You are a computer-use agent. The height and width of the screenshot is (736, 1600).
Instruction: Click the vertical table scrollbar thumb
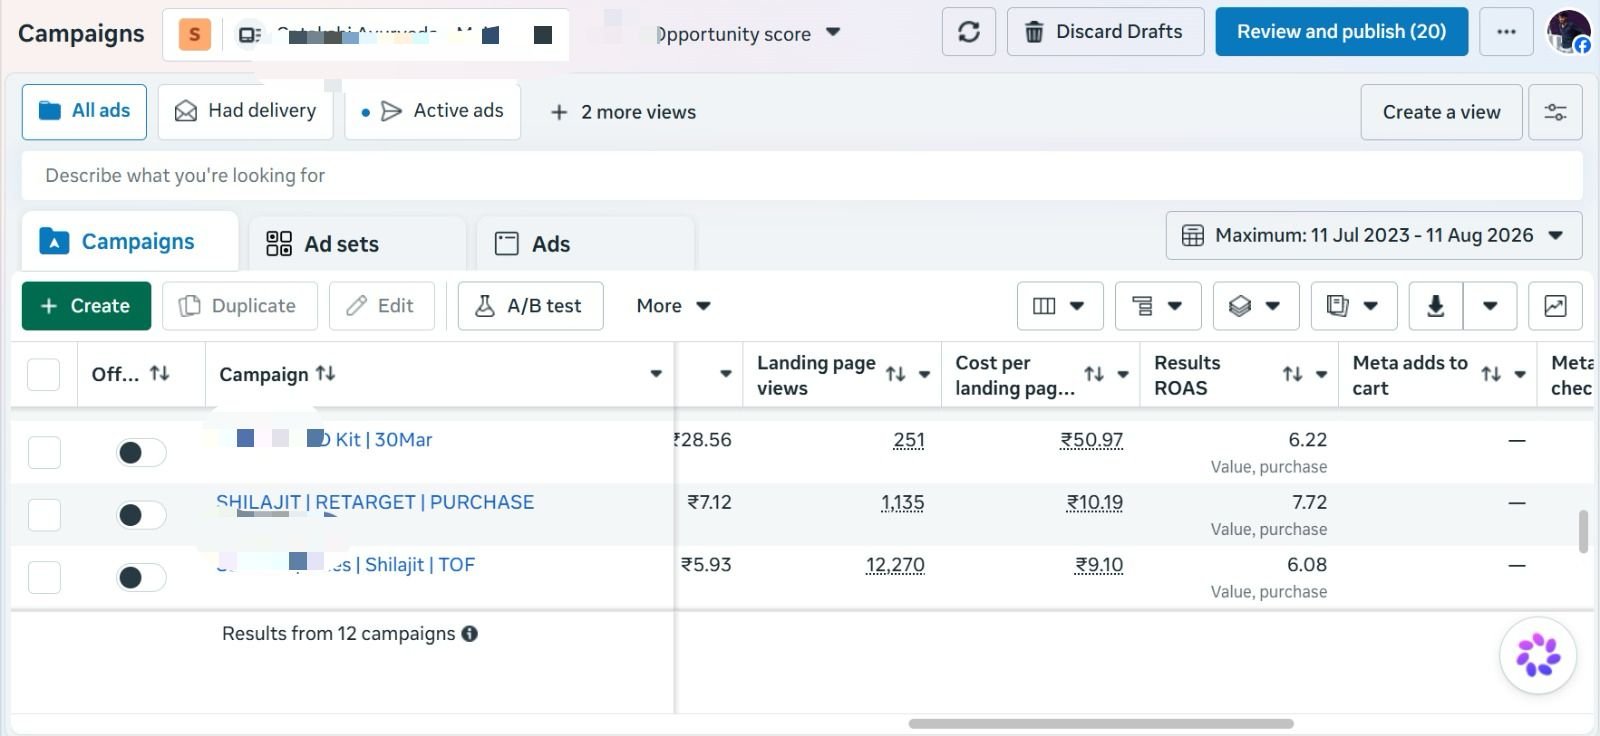pos(1583,531)
